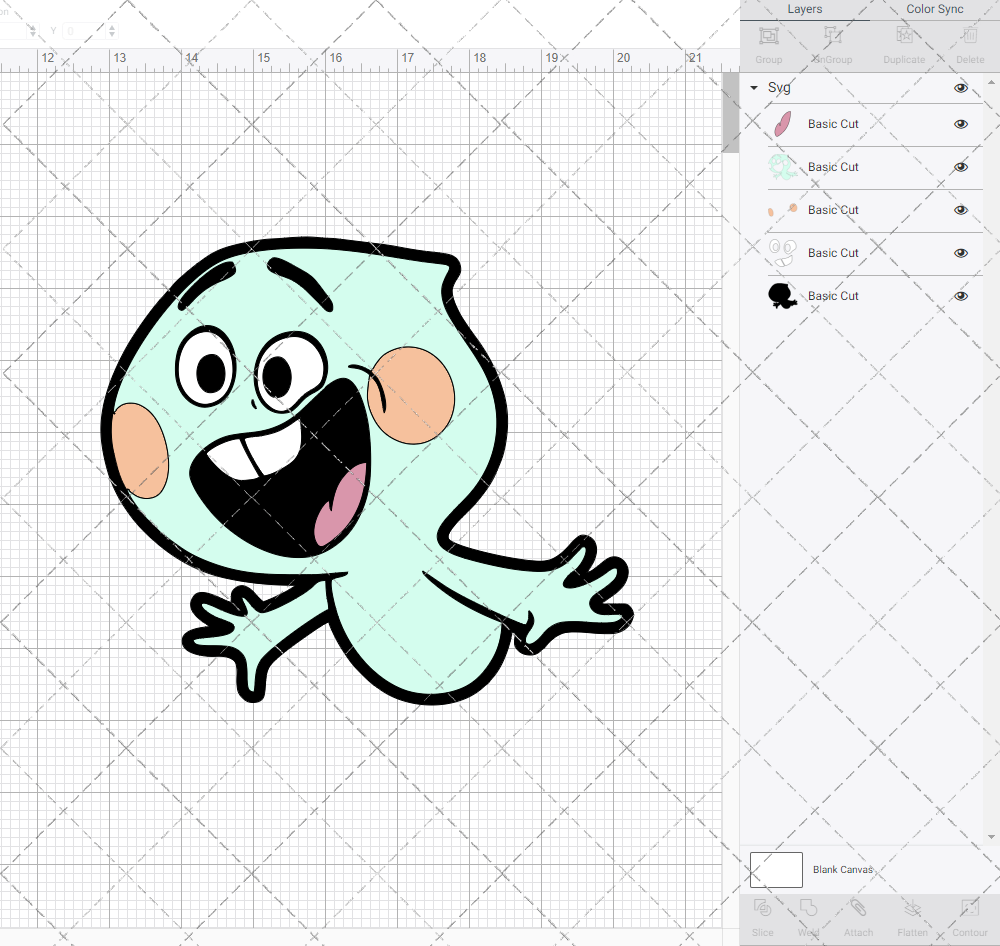Select the Weld tool

808,908
